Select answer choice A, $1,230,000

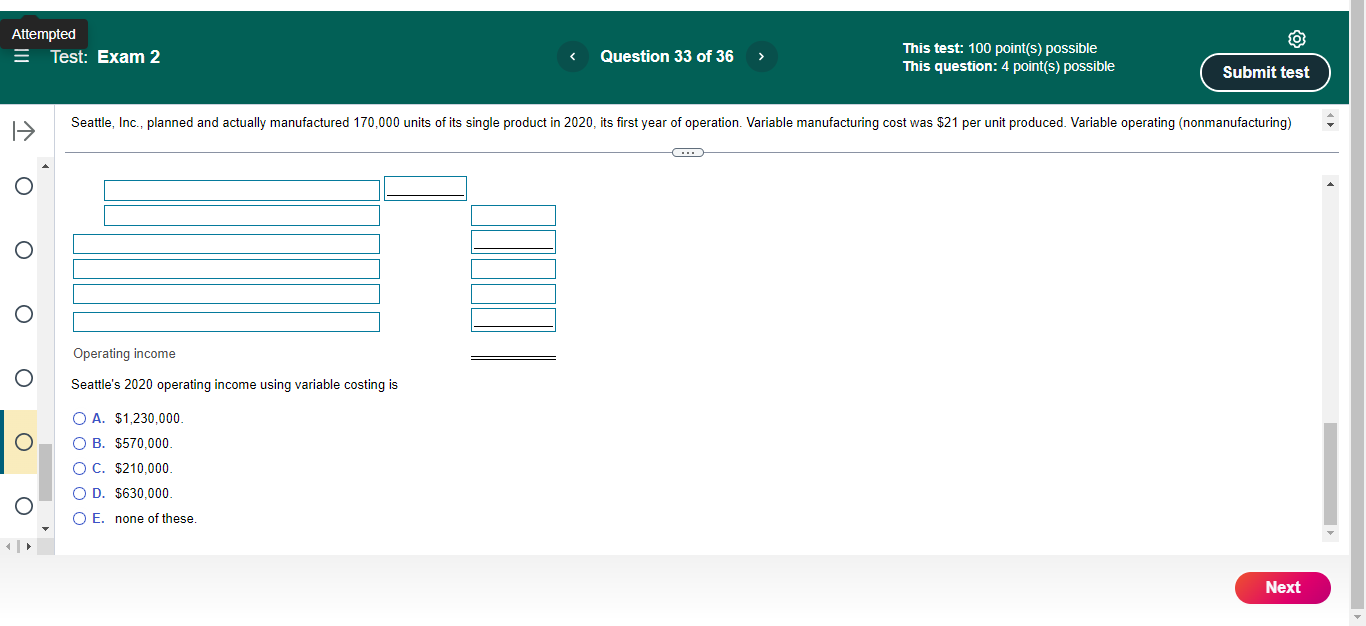[x=79, y=418]
